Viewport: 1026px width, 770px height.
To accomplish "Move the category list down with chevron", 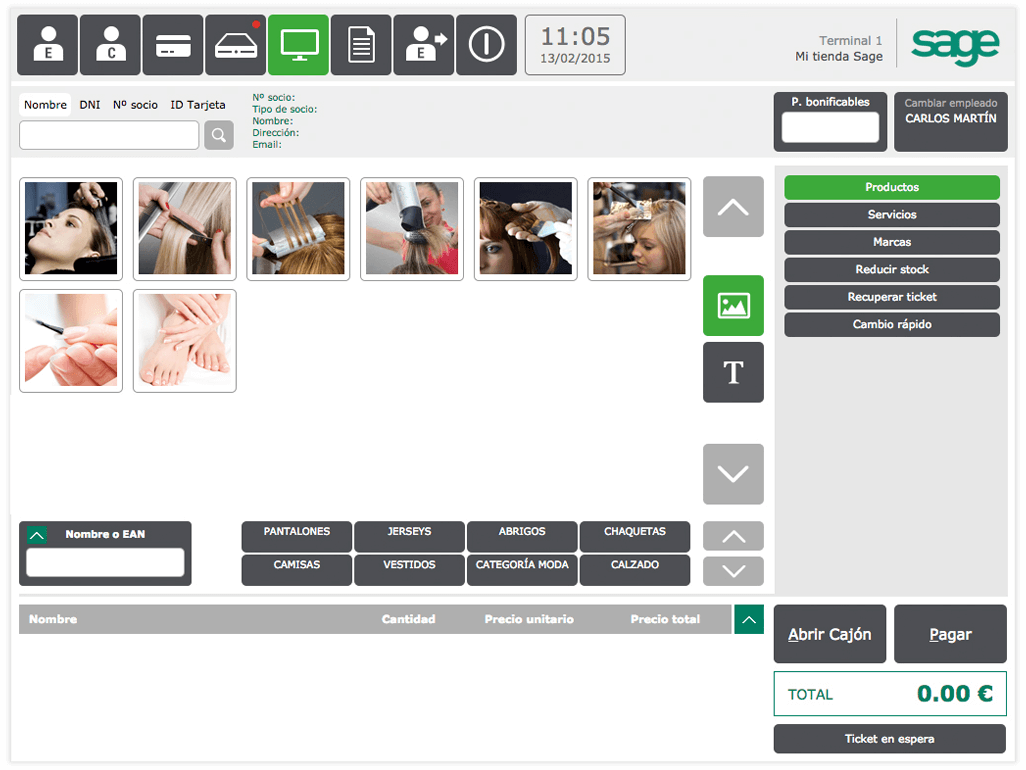I will 733,571.
